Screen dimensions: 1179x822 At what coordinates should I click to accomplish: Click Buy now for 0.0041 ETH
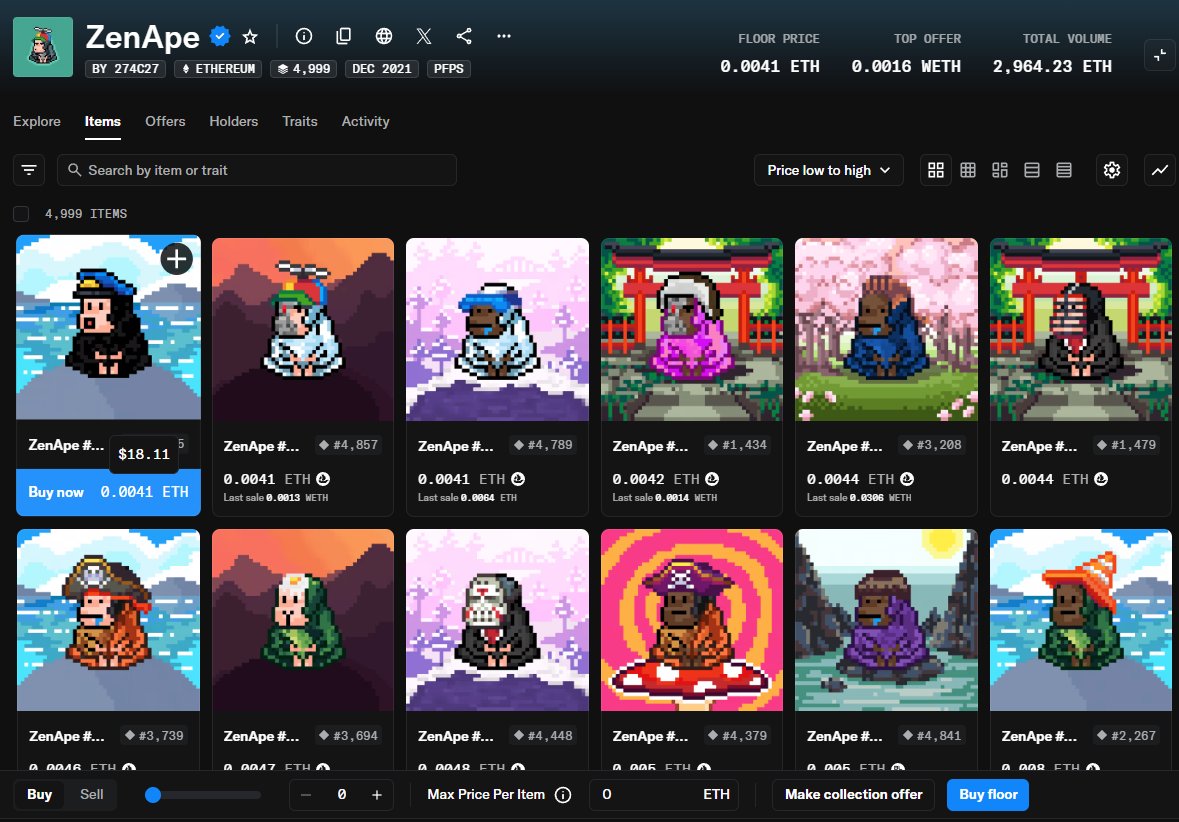[x=108, y=492]
